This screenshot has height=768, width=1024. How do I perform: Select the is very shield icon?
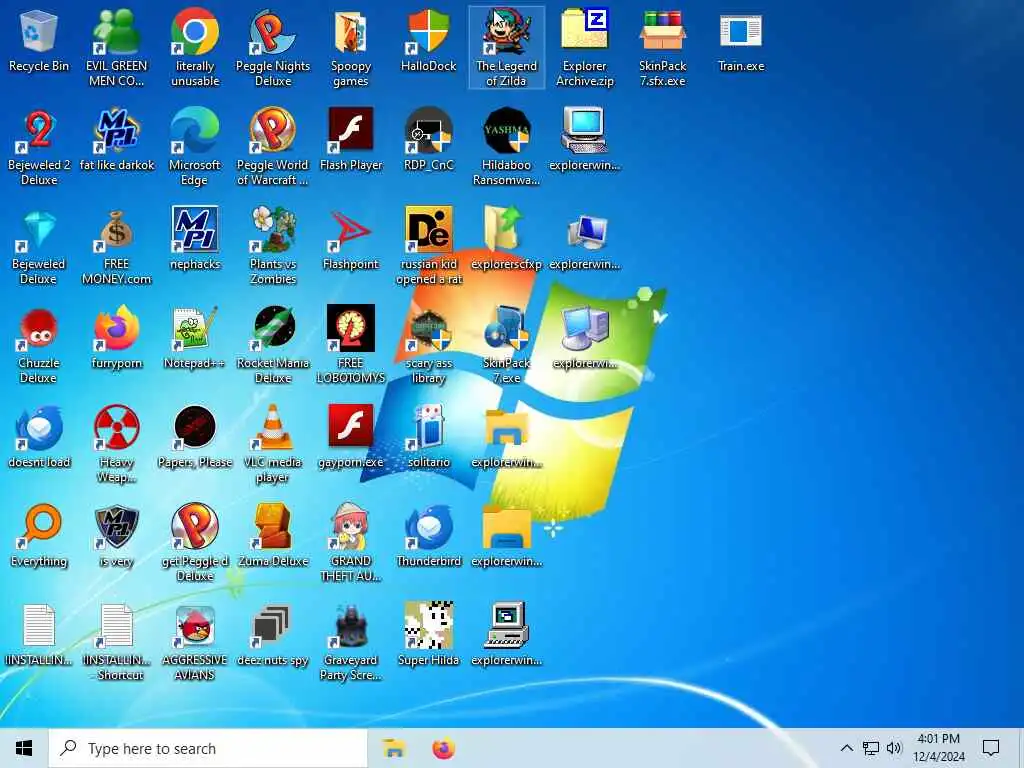(x=116, y=526)
